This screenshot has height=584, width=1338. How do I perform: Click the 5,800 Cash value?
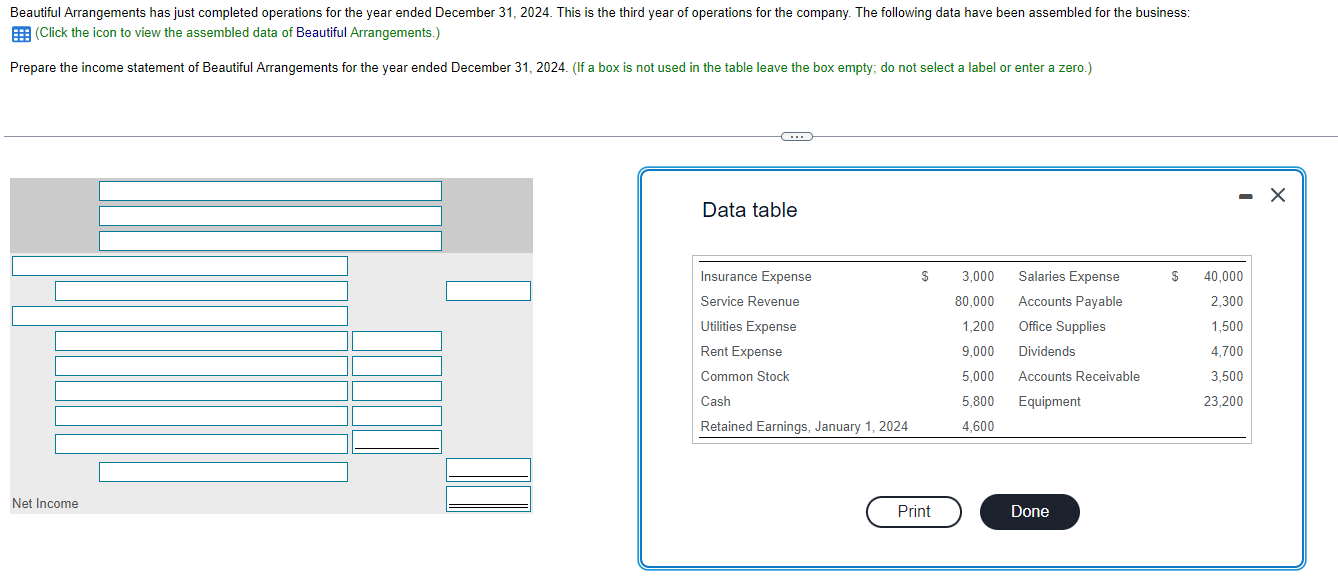coord(978,402)
